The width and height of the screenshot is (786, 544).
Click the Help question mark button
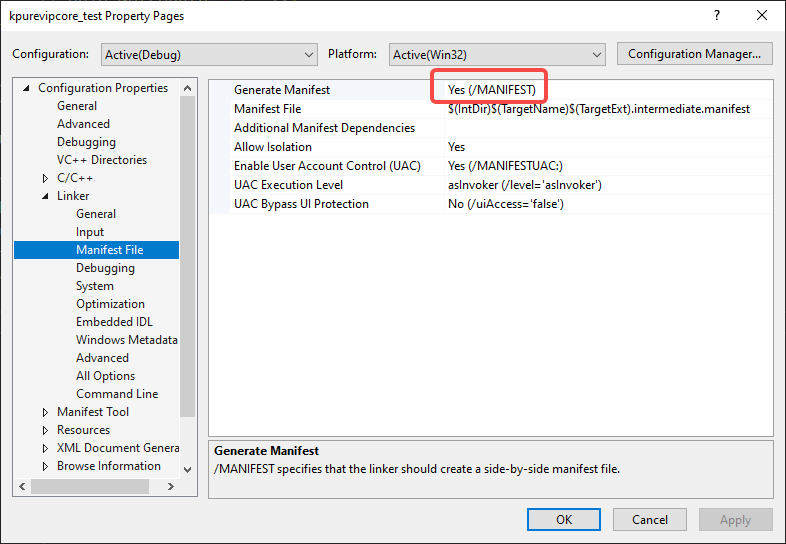716,16
